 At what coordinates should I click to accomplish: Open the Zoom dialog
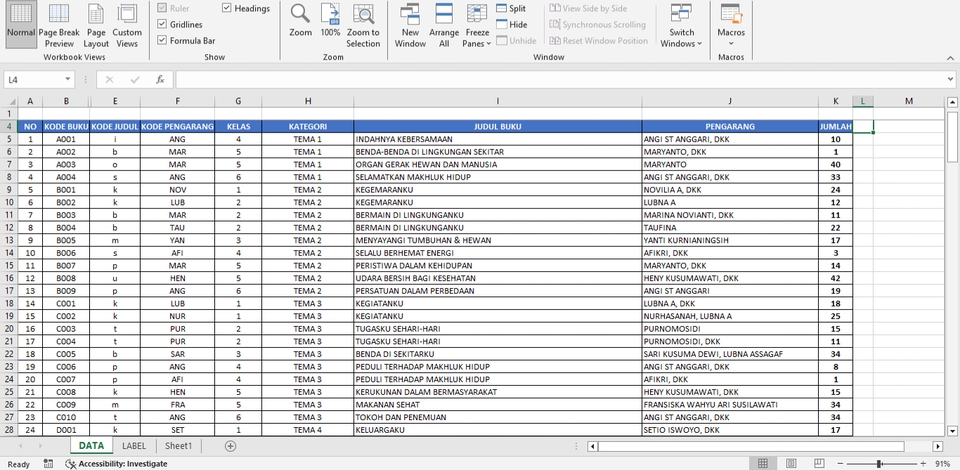301,21
